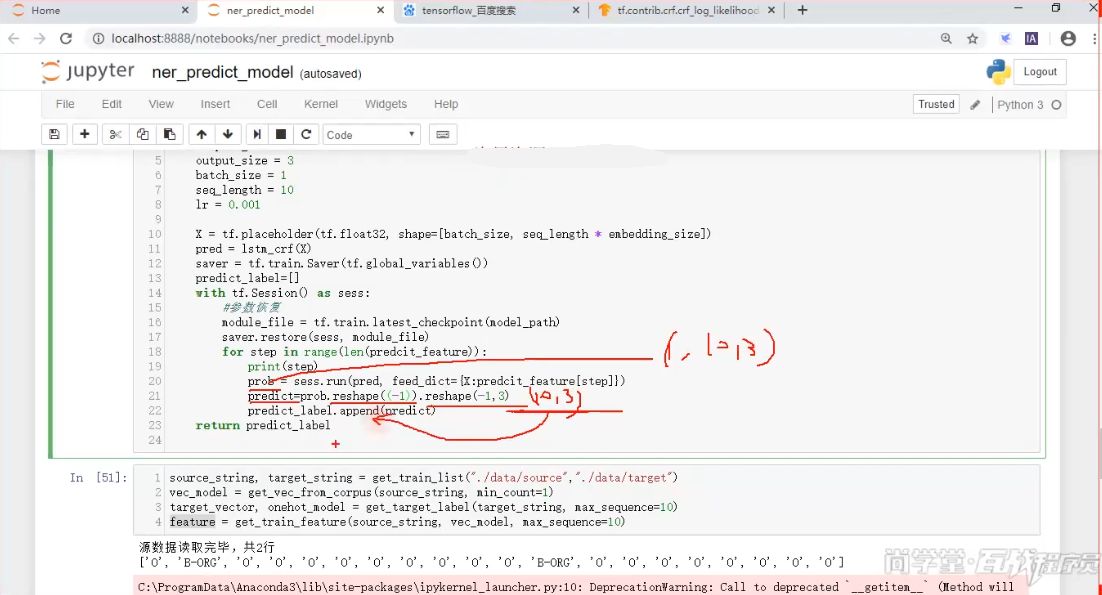
Task: Copy selected cells icon in toolbar
Action: [143, 134]
